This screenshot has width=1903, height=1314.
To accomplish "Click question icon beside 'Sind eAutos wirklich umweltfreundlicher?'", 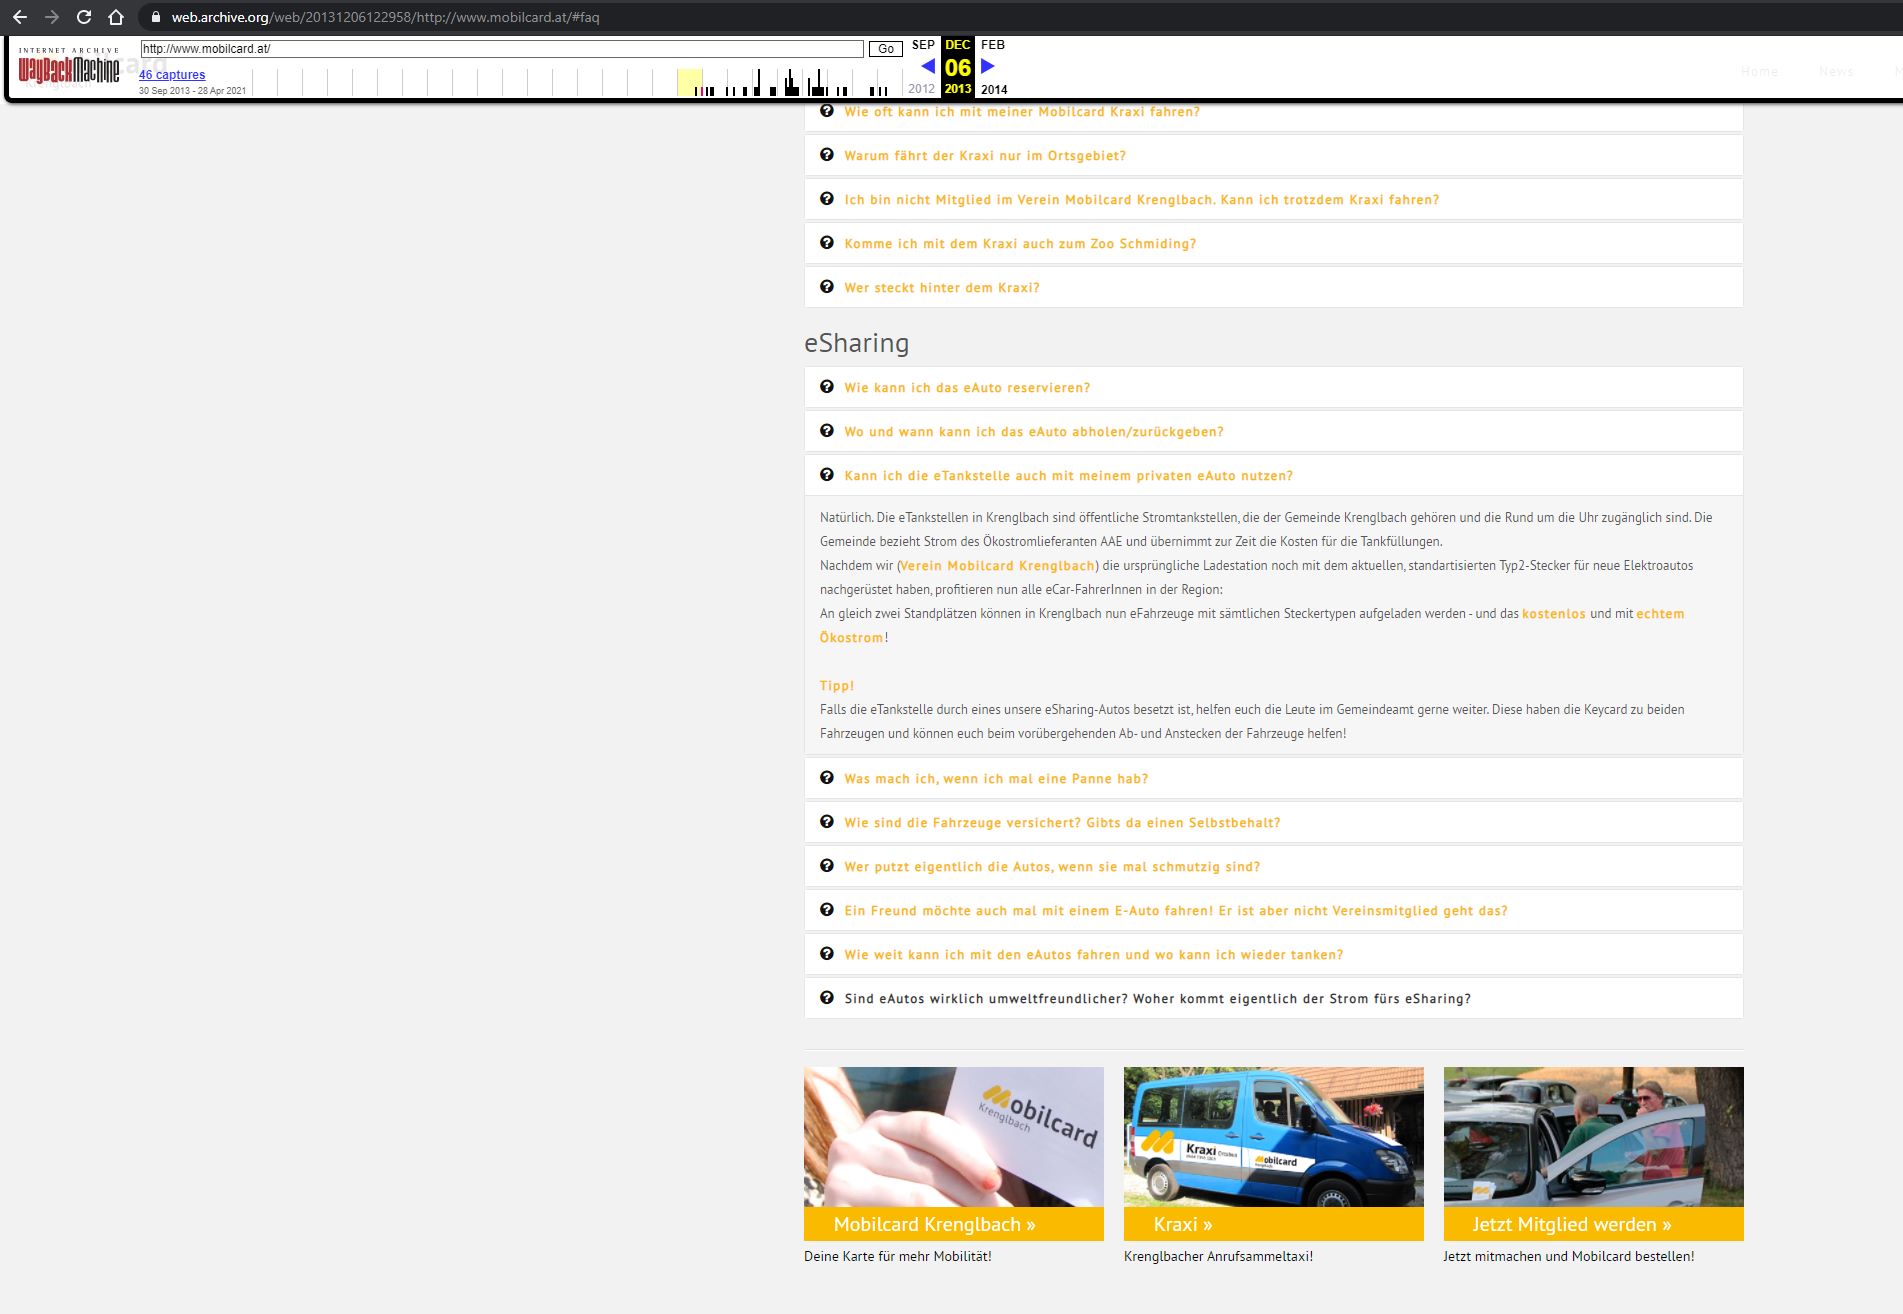I will point(826,998).
